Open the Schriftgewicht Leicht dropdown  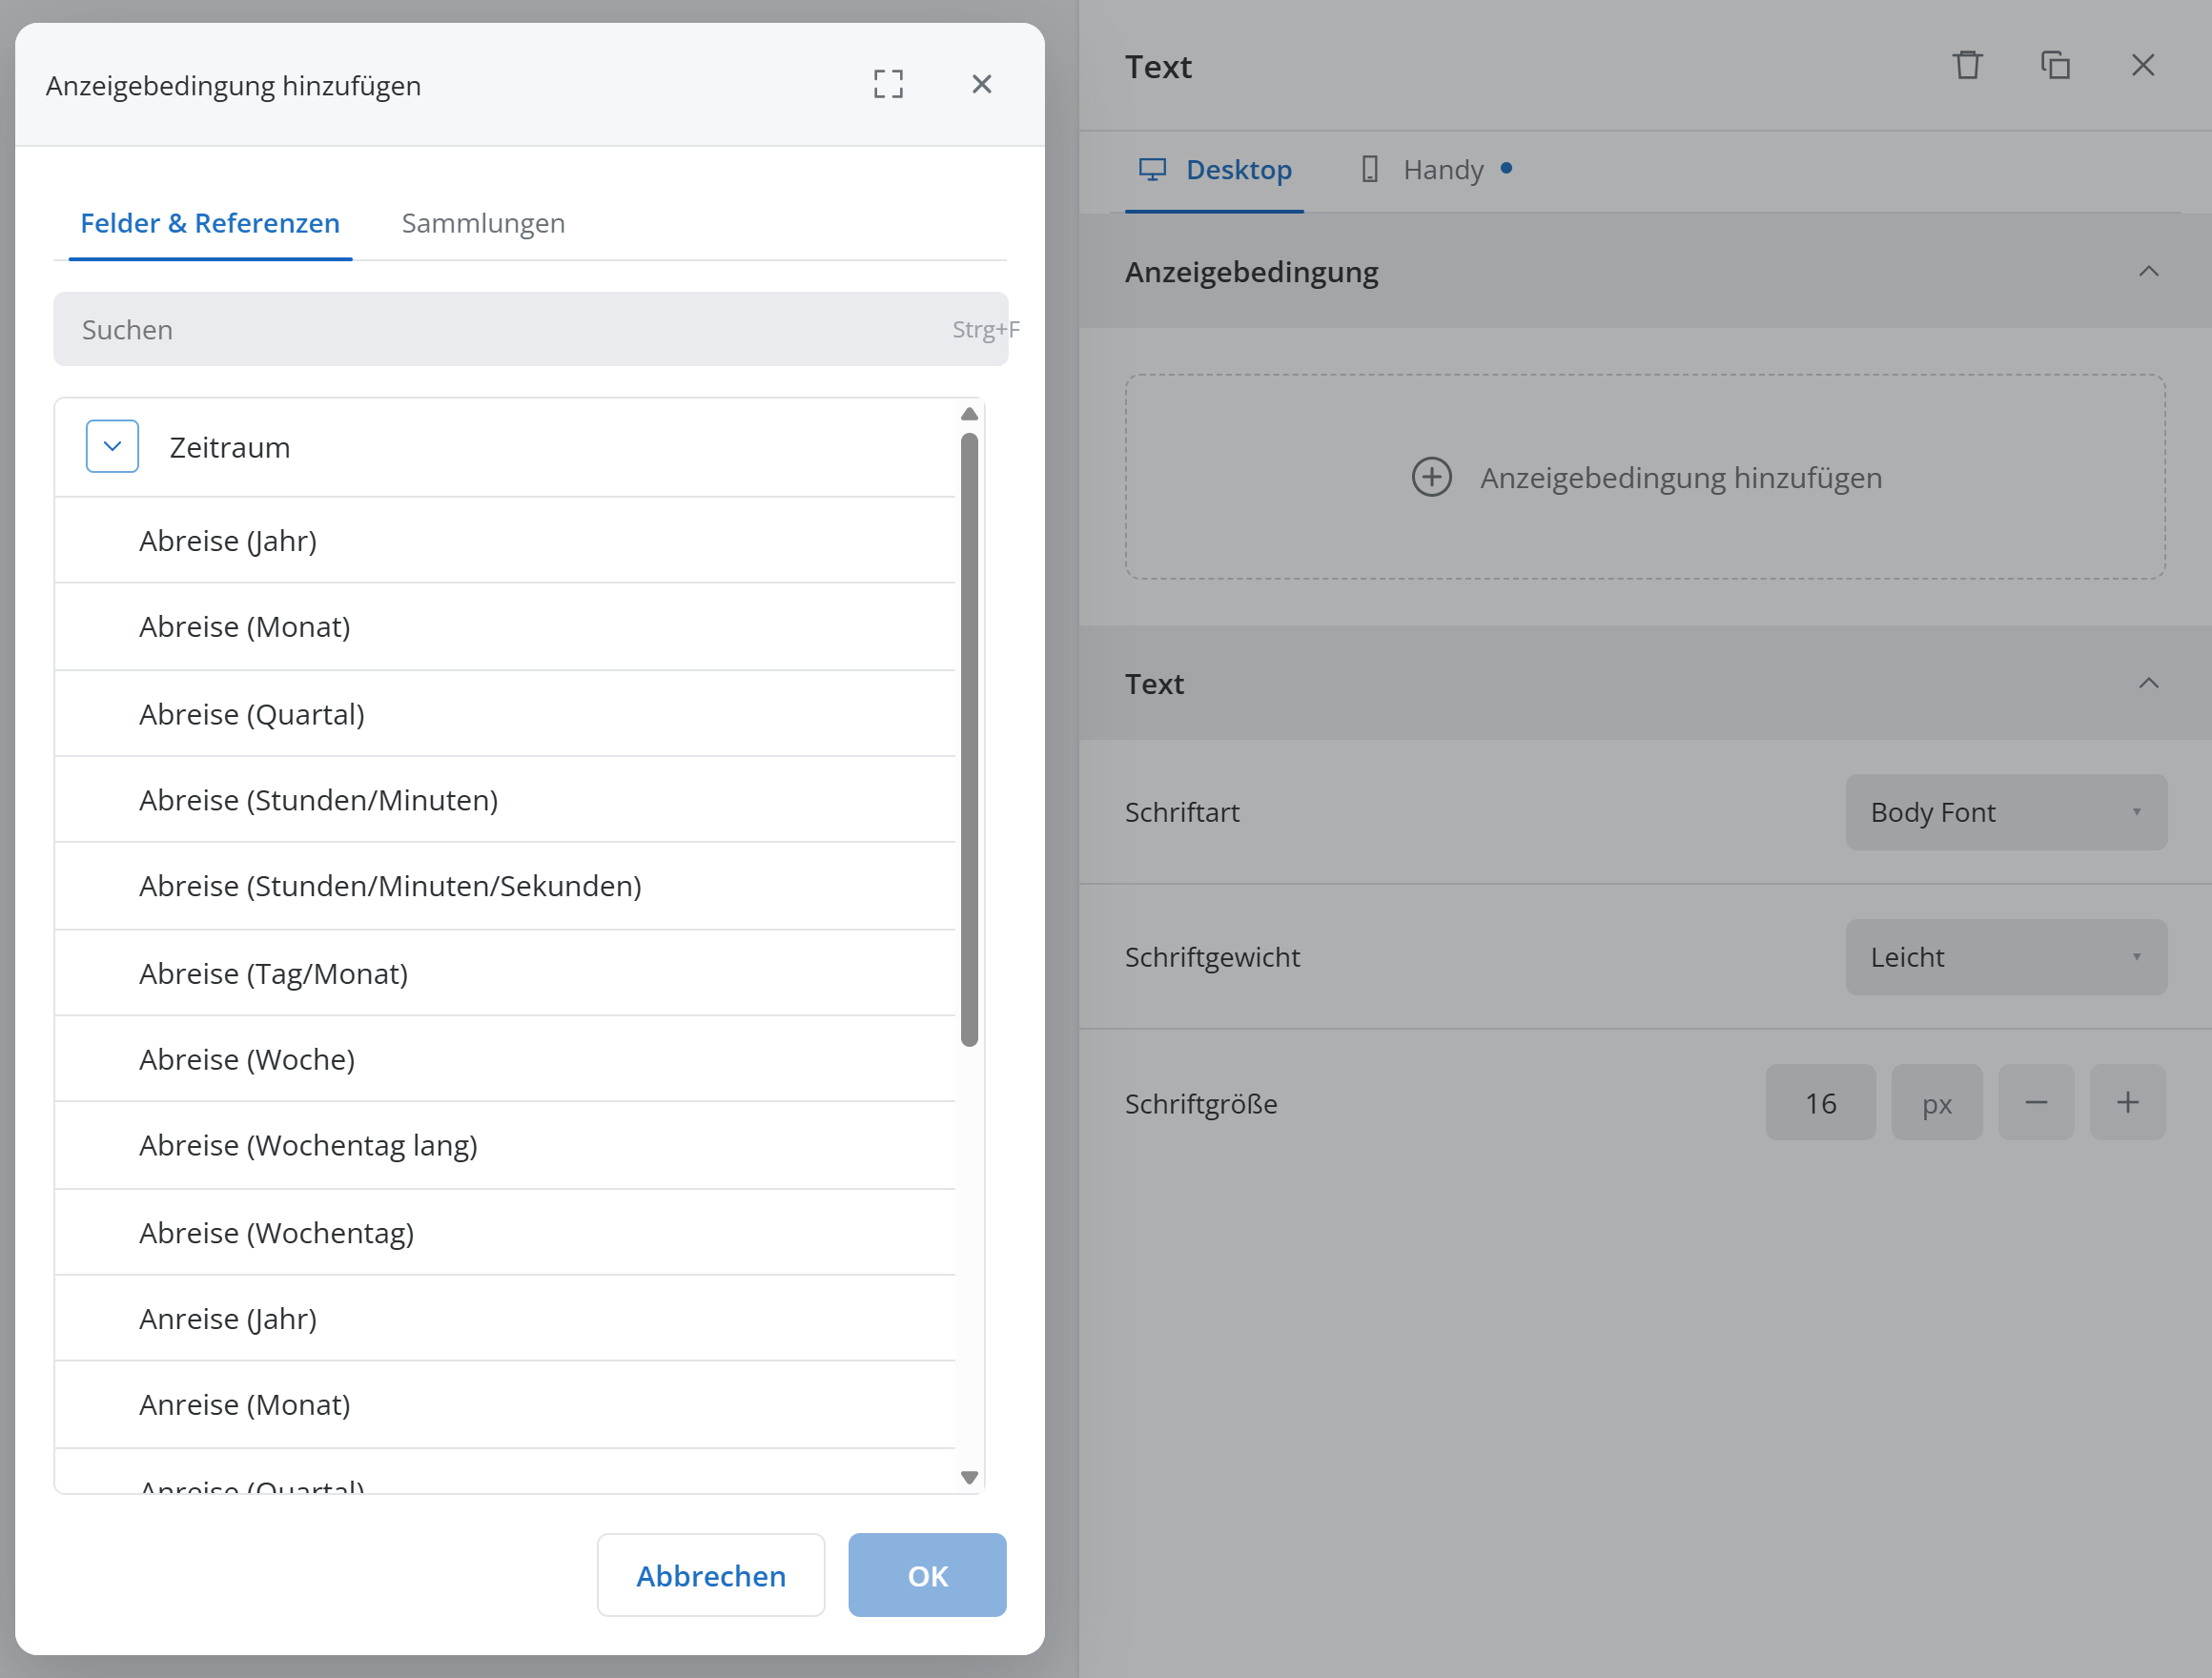click(x=2005, y=957)
